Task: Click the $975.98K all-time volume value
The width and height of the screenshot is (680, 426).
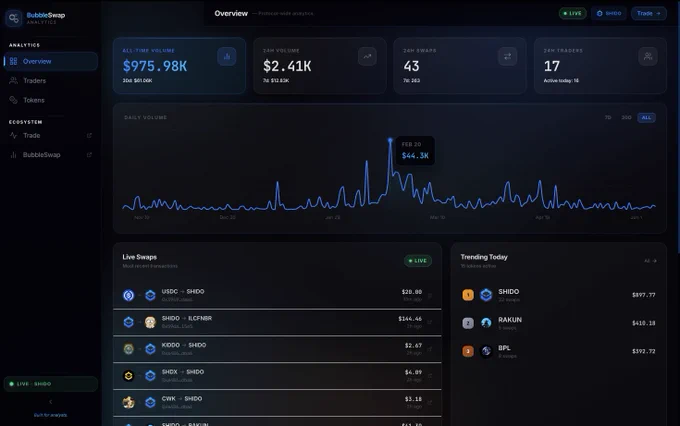Action: tap(155, 66)
